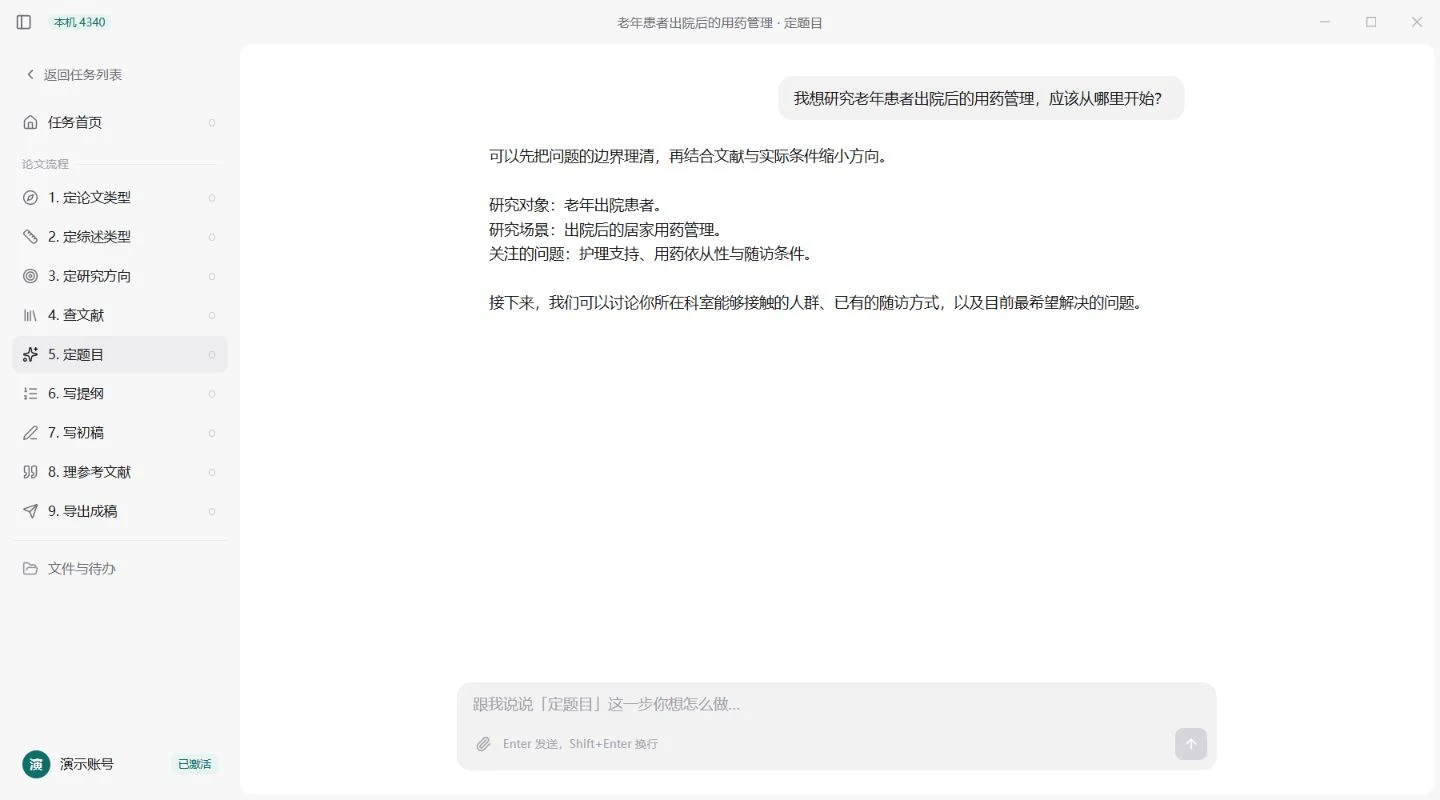Image resolution: width=1440 pixels, height=800 pixels.
Task: Open 文件与待办 section
Action: point(120,568)
